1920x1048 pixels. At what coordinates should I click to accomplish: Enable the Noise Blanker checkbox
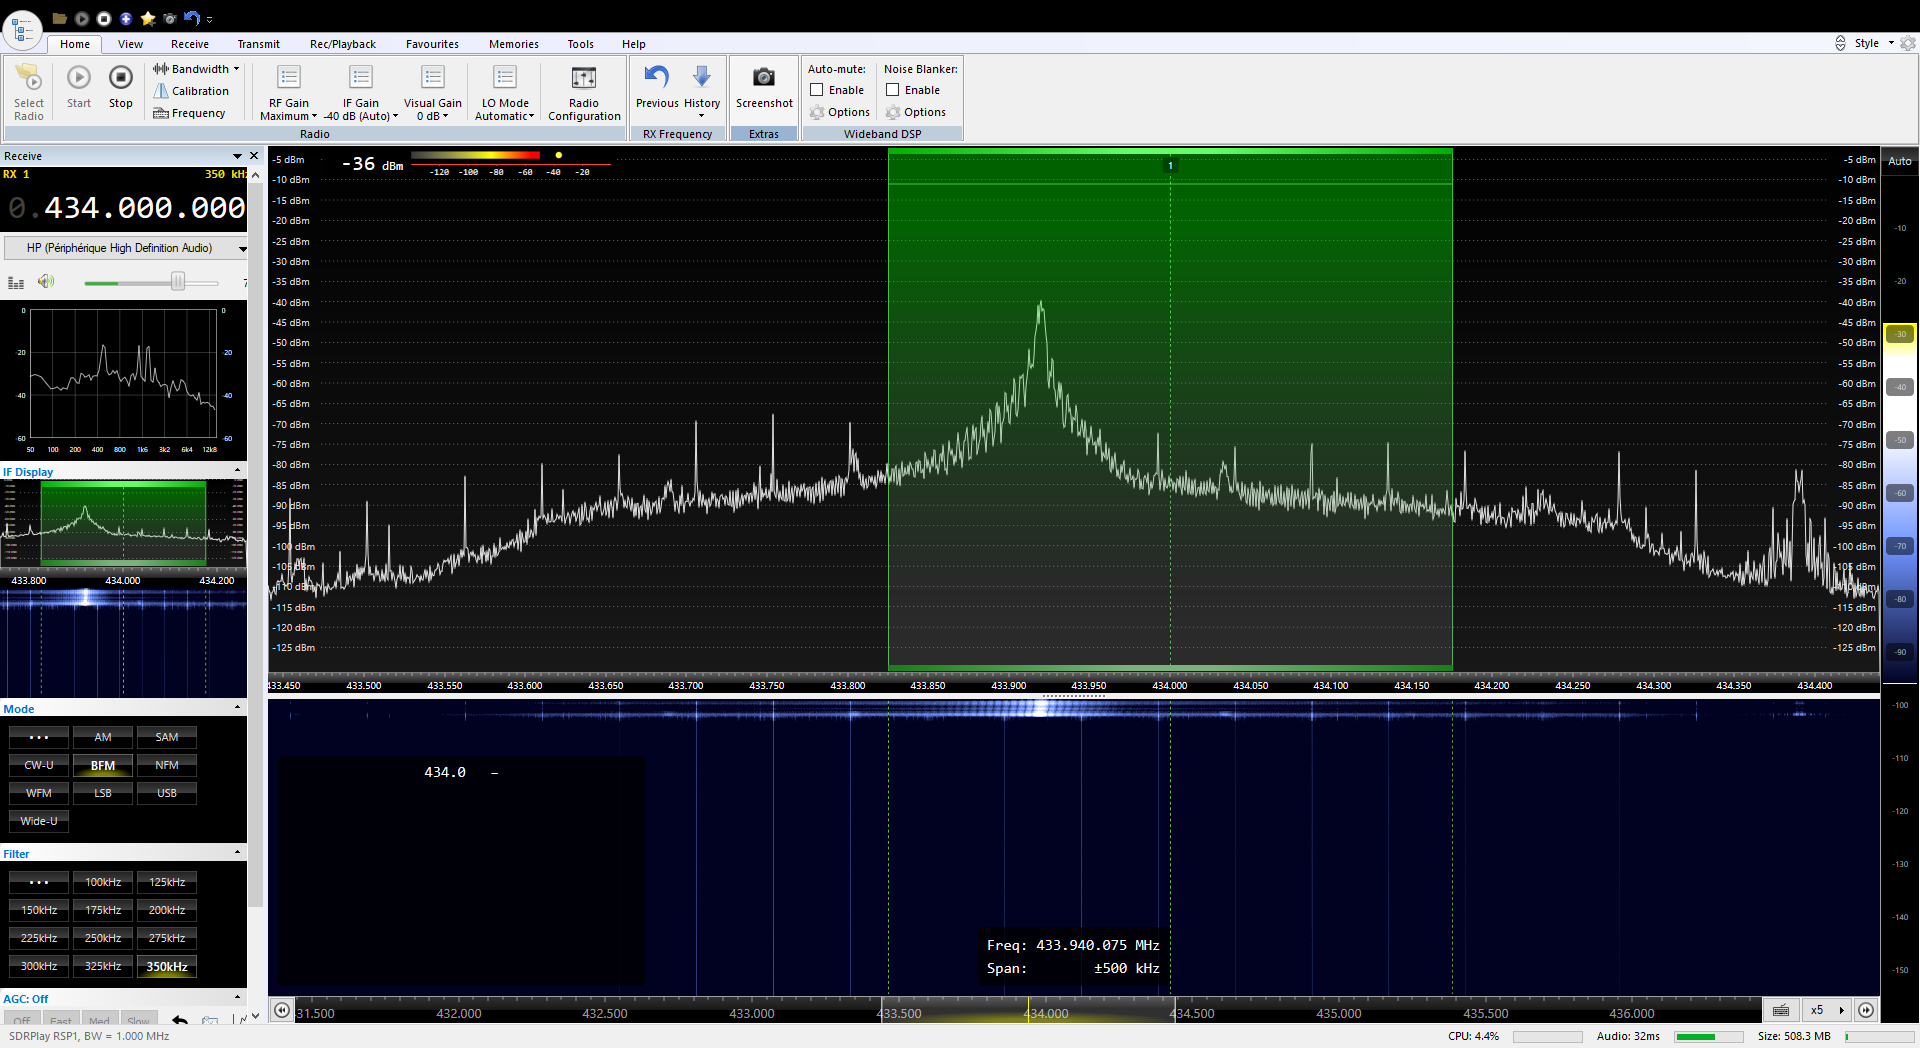893,90
